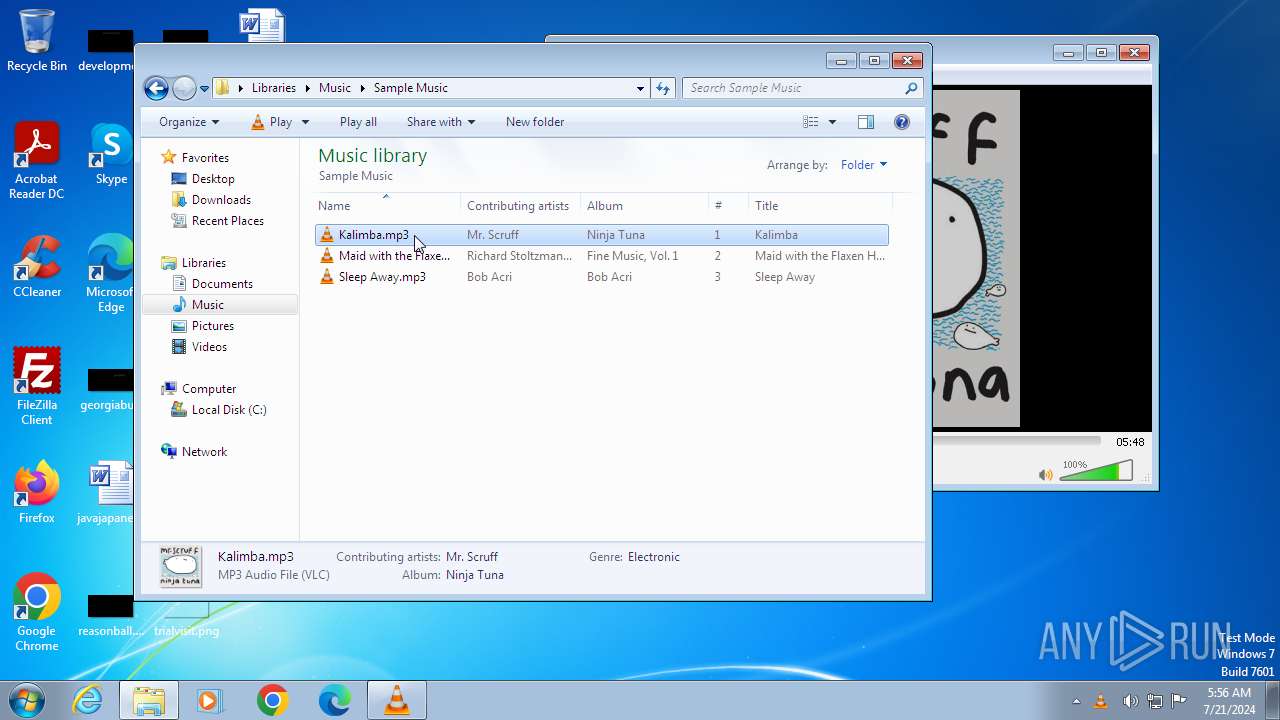Viewport: 1280px width, 720px height.
Task: Open Pictures library
Action: 213,326
